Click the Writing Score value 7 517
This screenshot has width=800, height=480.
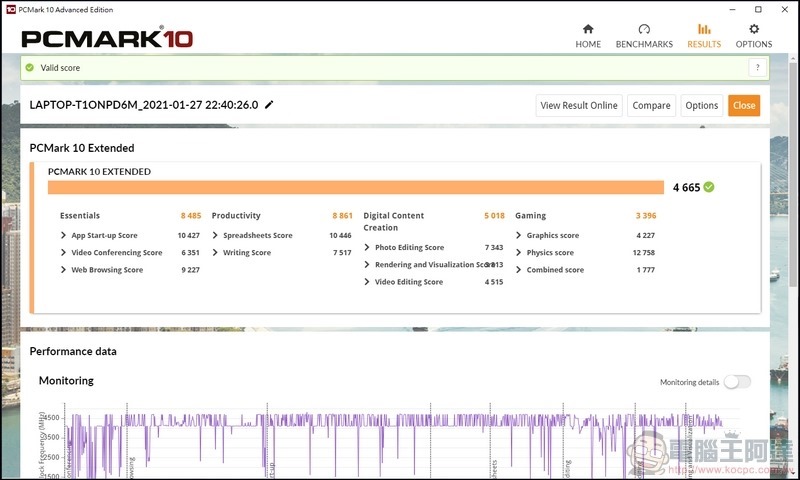pyautogui.click(x=342, y=252)
